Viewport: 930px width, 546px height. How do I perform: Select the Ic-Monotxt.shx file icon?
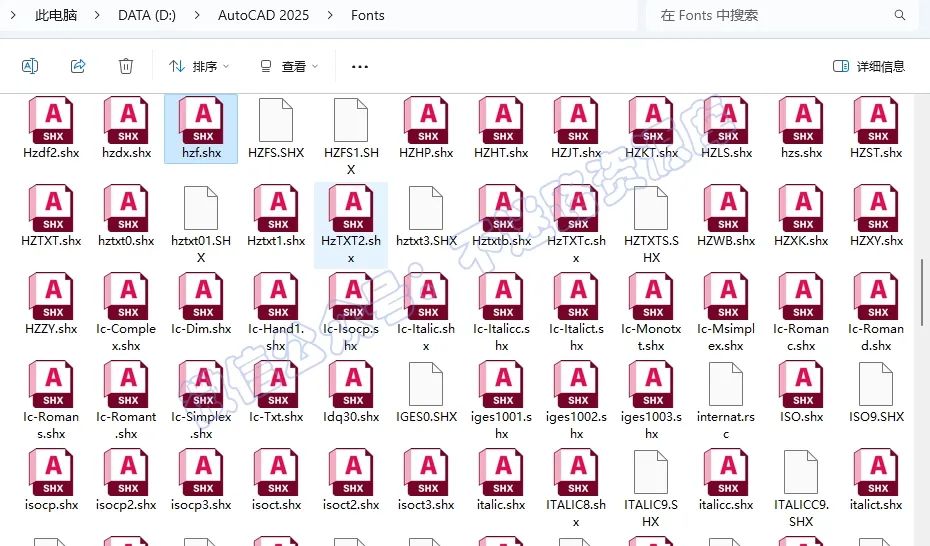point(652,296)
